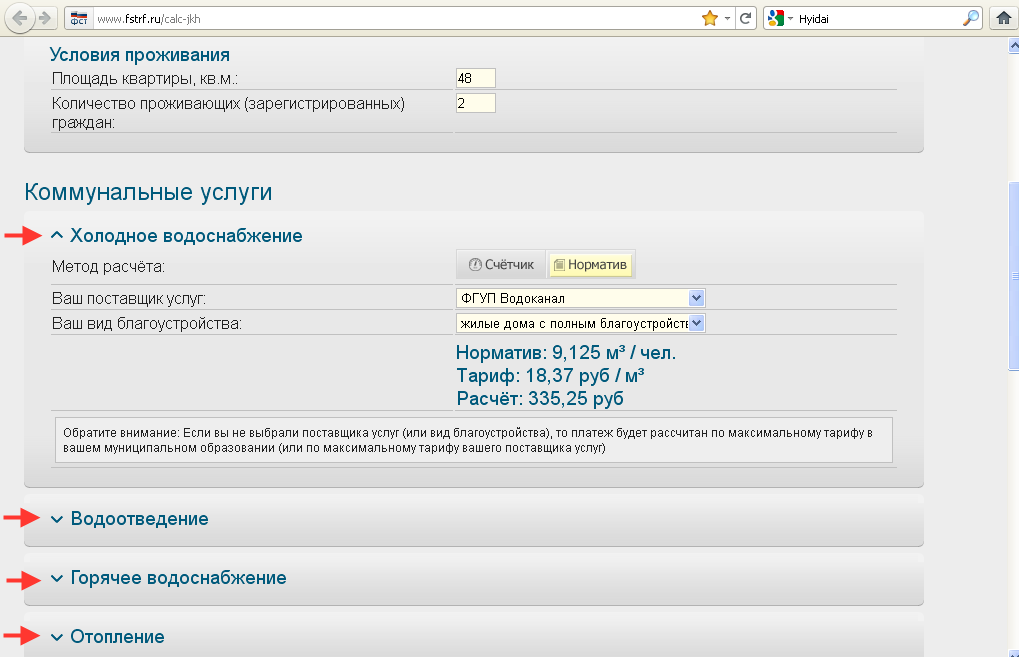This screenshot has width=1019, height=657.
Task: Click the Площадь квартиры, кв.м. label
Action: 145,79
